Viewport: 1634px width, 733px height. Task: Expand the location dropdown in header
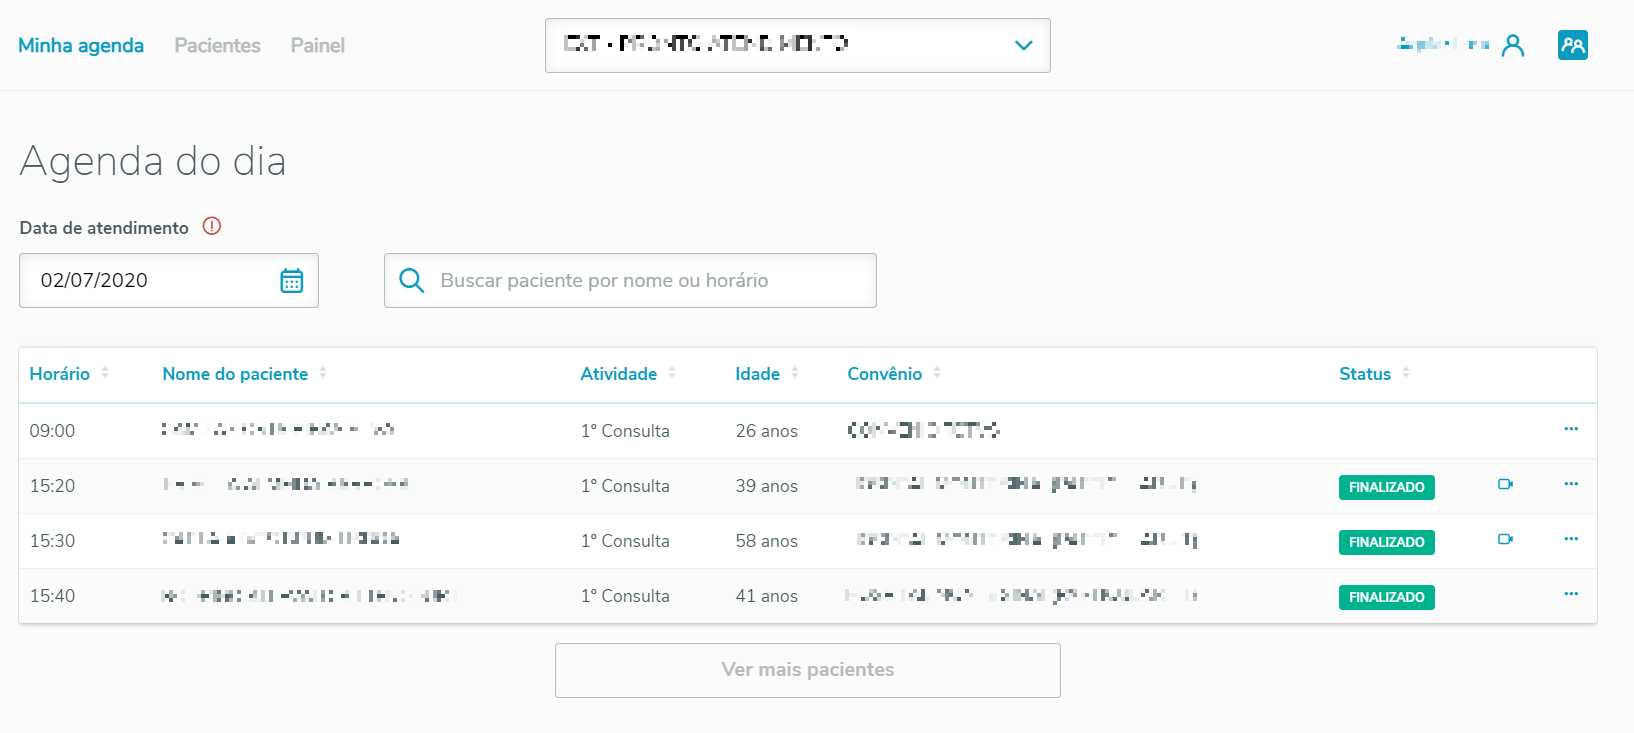[1023, 45]
